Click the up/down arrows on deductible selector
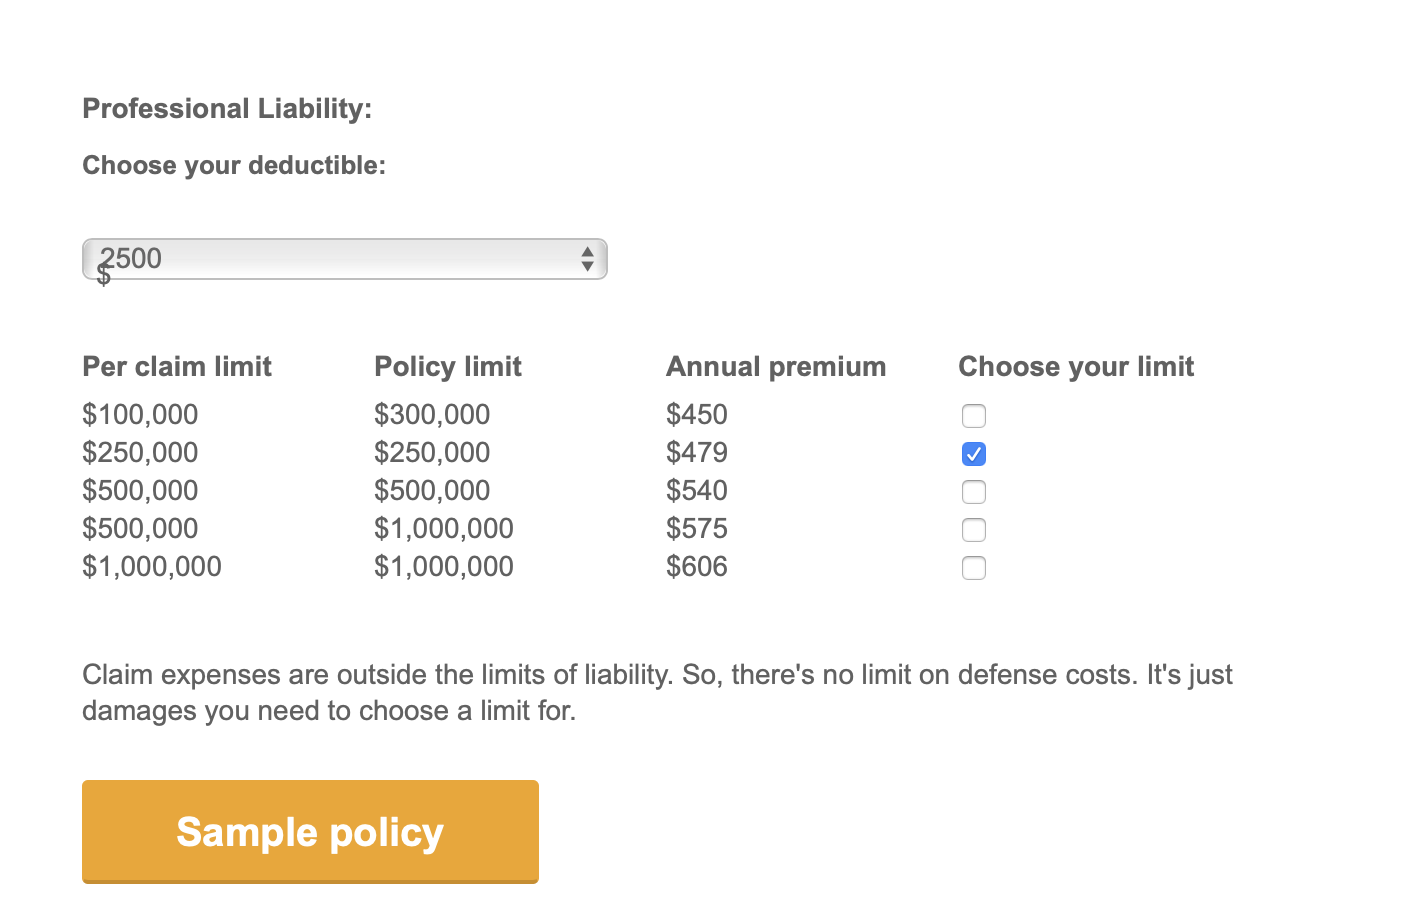 pyautogui.click(x=587, y=259)
